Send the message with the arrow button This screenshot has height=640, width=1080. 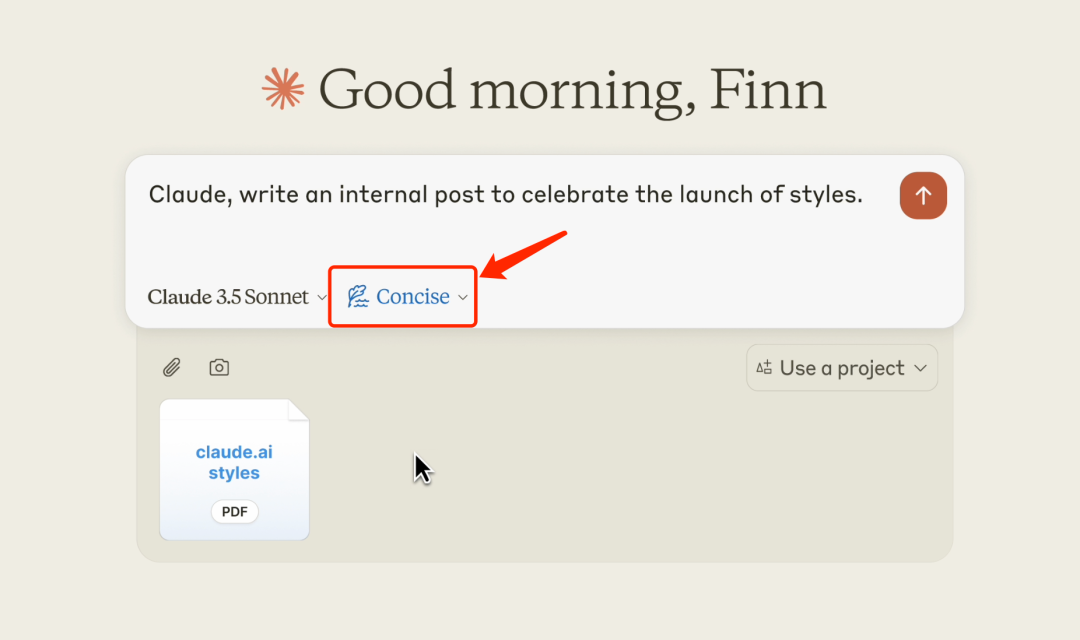pos(923,196)
